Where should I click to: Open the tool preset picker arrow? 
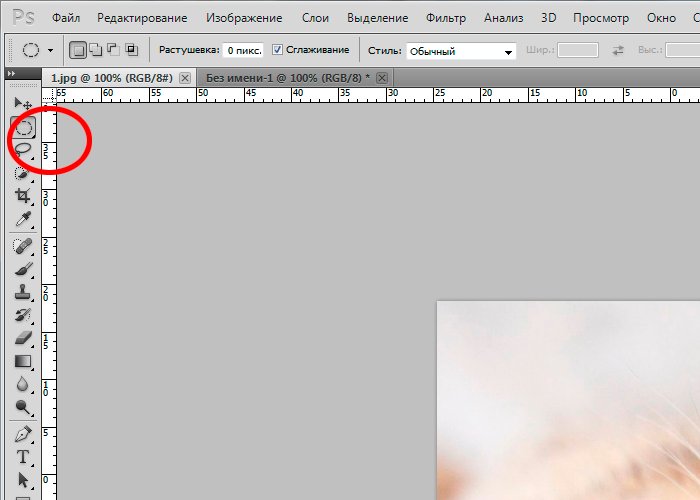[x=51, y=50]
